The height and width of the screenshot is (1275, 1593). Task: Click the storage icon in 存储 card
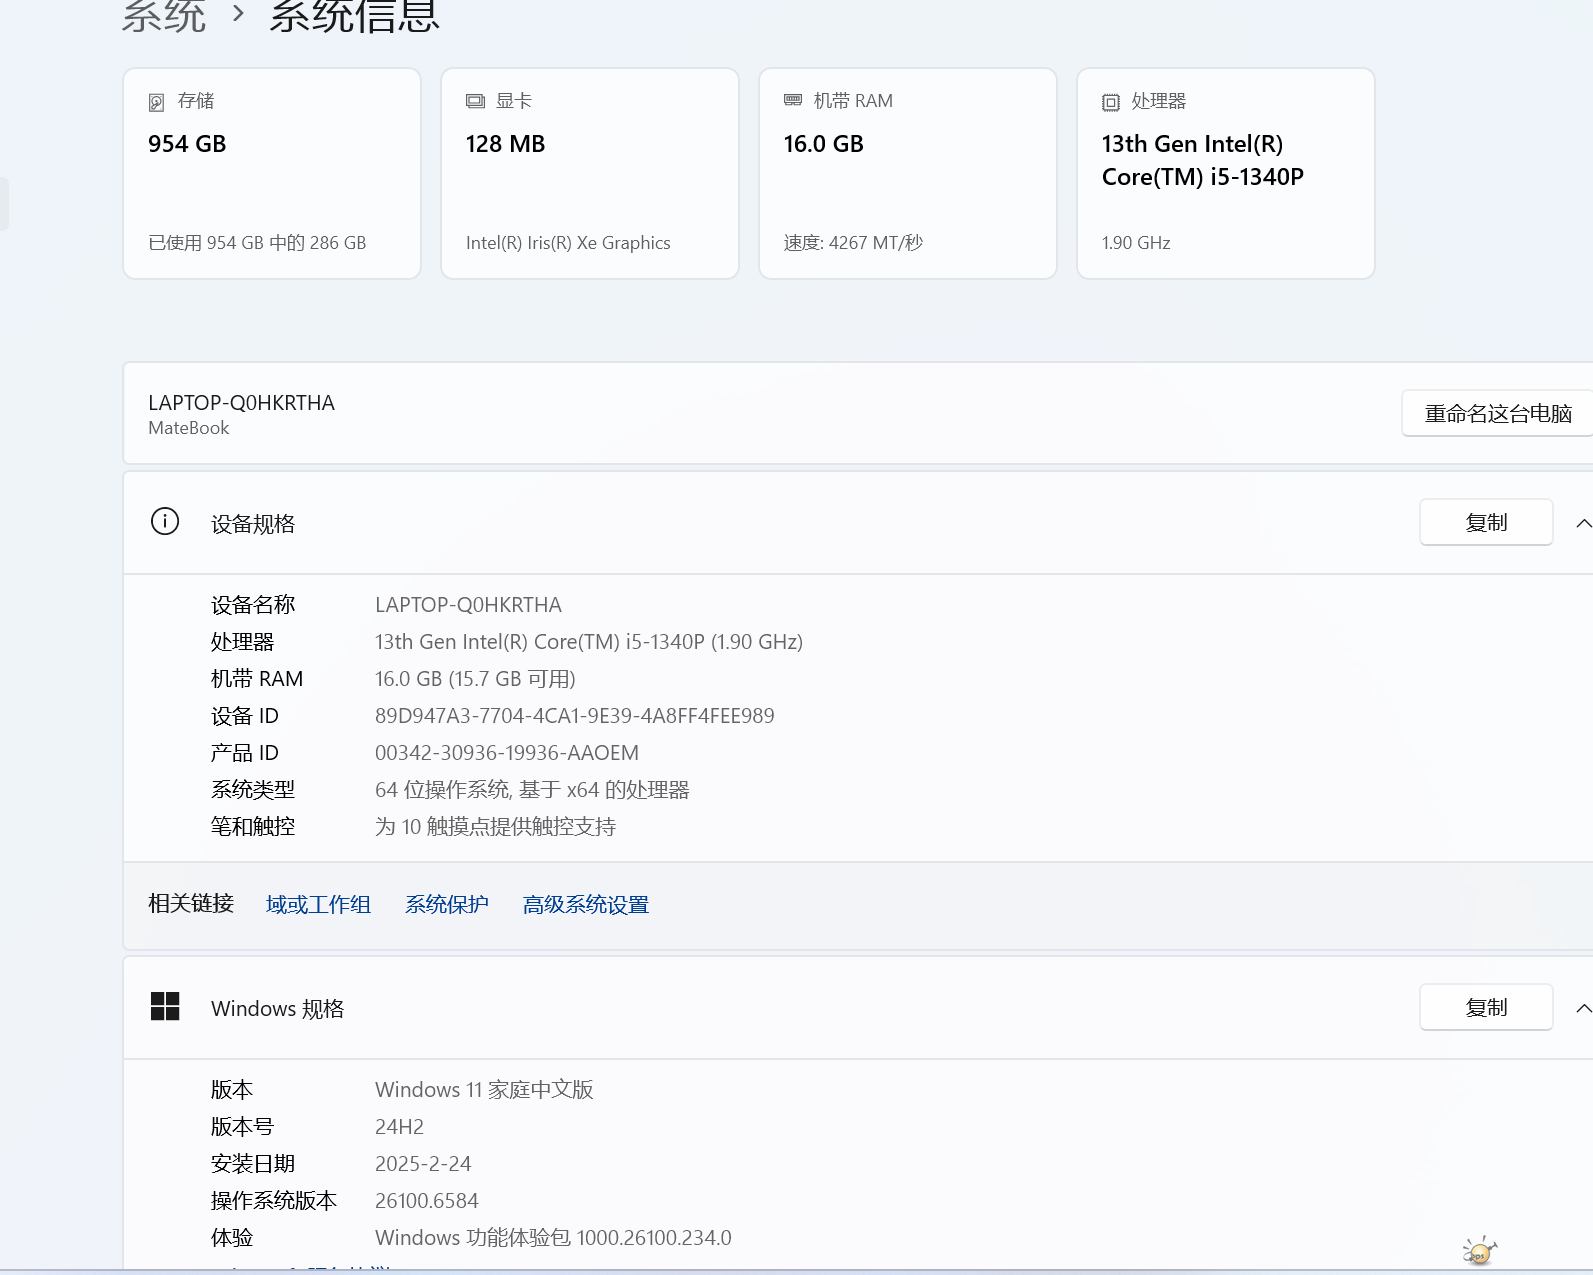(x=156, y=102)
